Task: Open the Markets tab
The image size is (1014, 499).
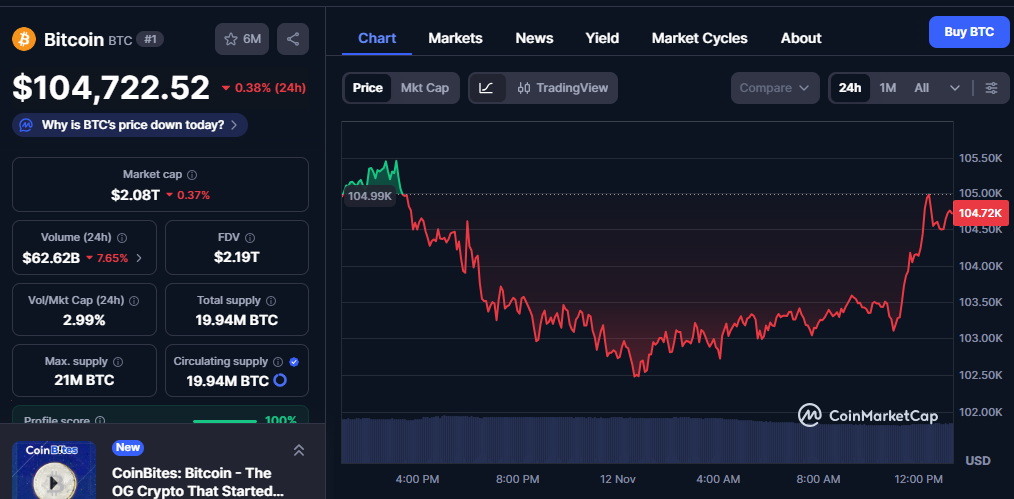Action: tap(455, 38)
